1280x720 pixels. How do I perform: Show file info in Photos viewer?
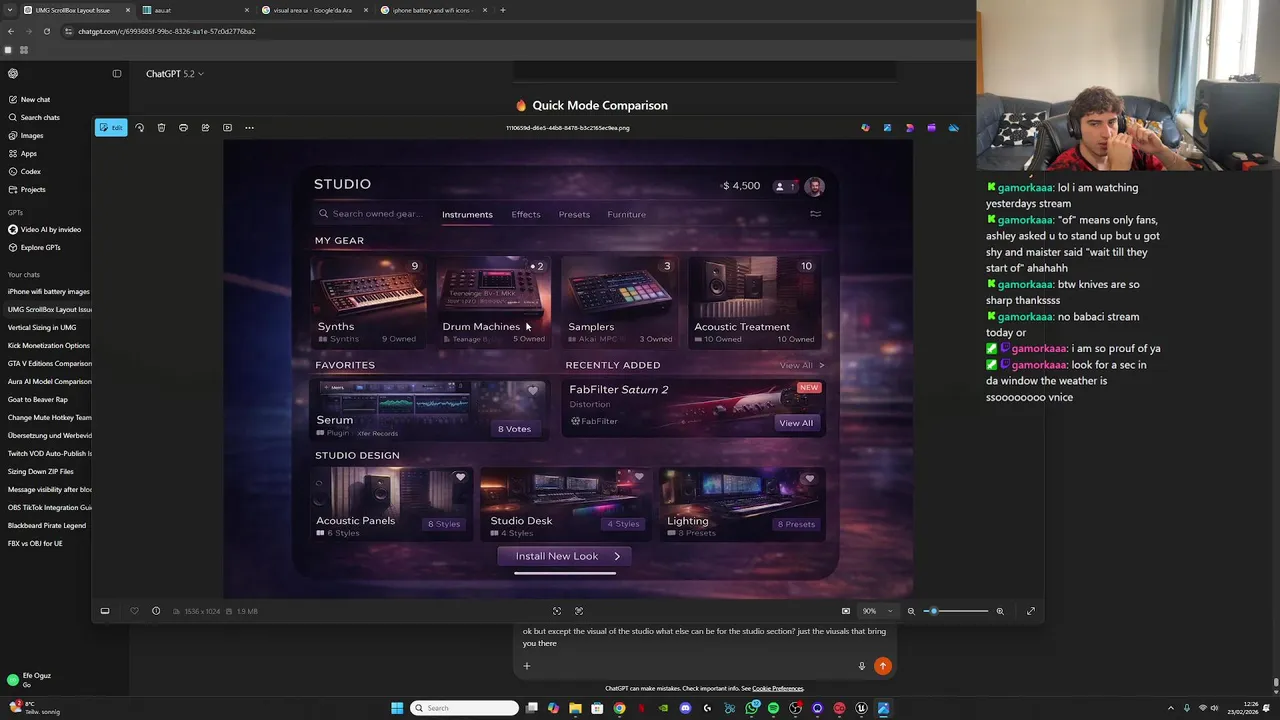[156, 611]
